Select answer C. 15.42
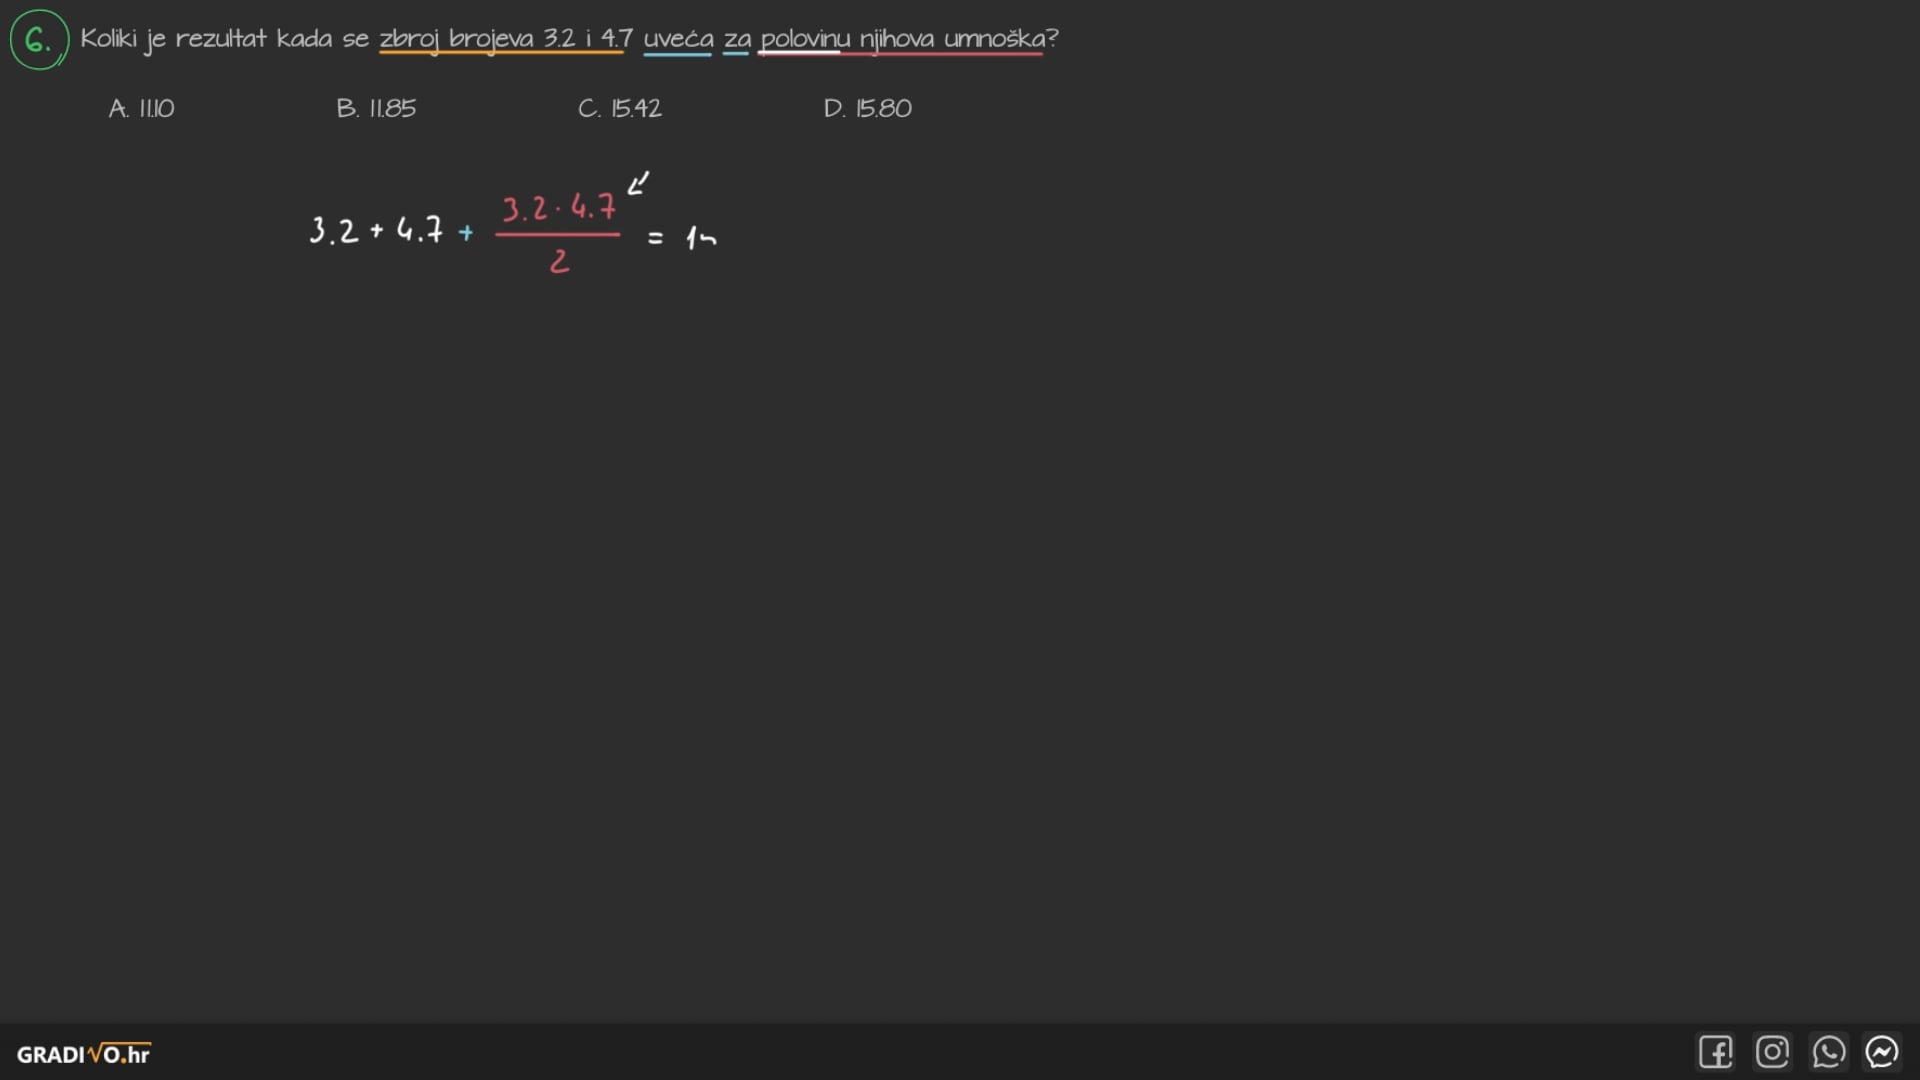The height and width of the screenshot is (1080, 1920). coord(619,108)
